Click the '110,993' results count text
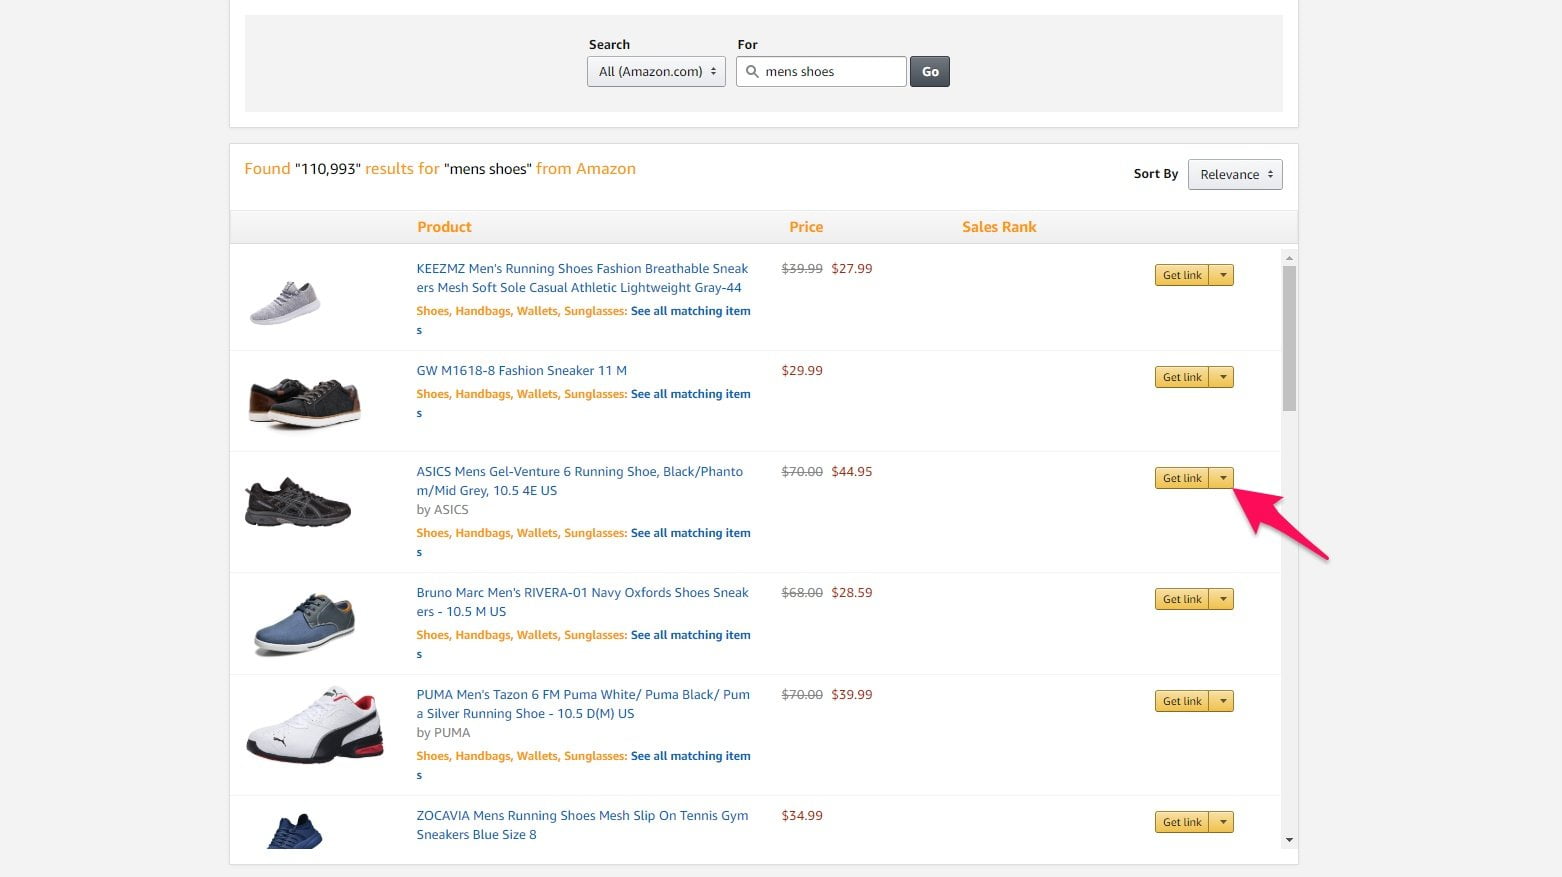1562x877 pixels. click(328, 169)
